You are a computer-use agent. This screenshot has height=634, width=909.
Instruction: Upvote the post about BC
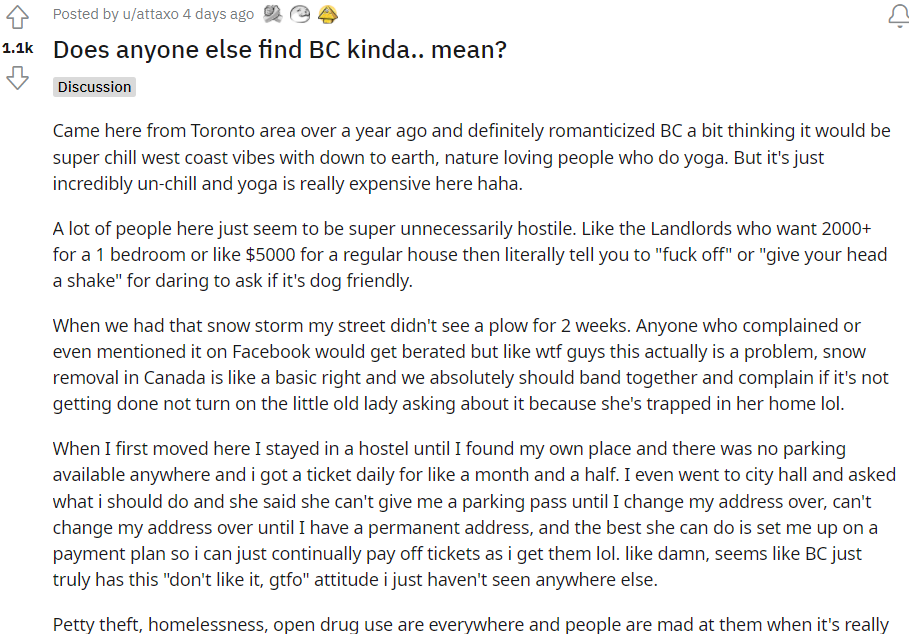[x=17, y=17]
